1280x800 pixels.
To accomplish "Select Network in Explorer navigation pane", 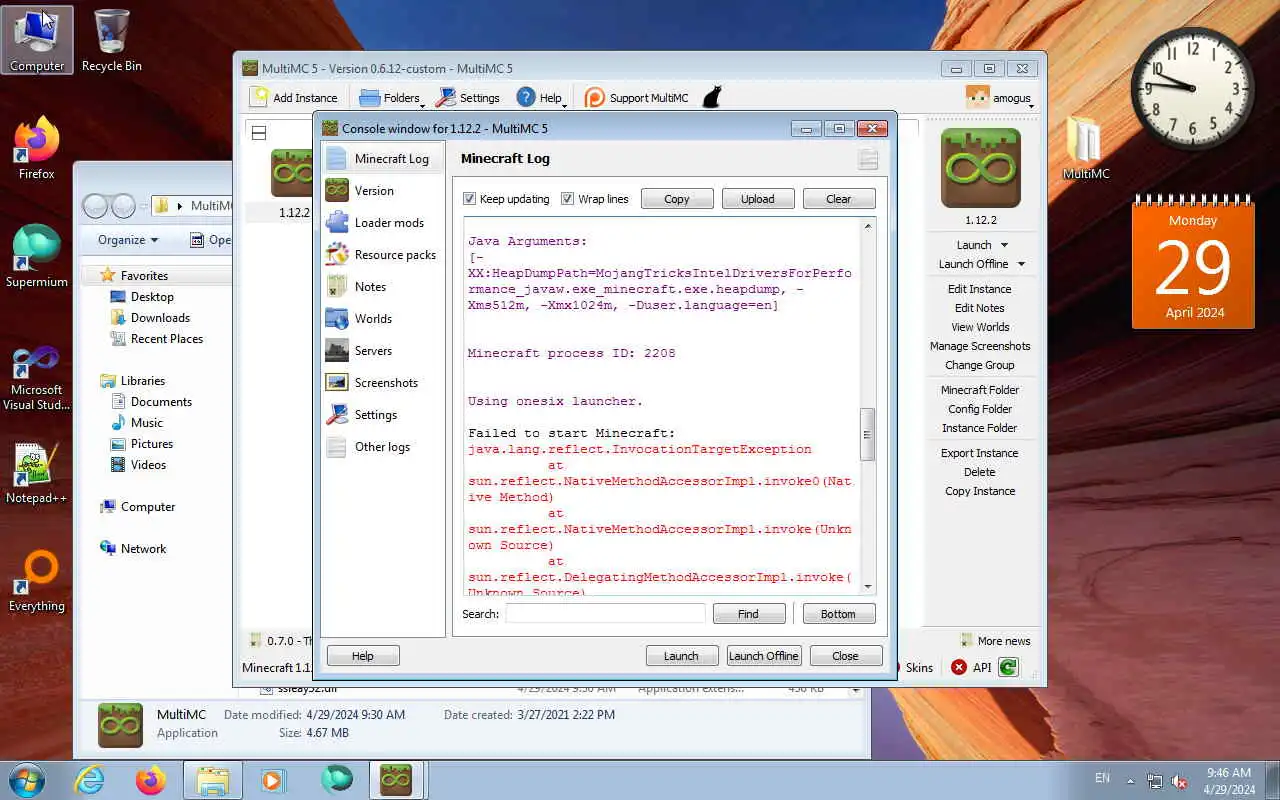I will [x=143, y=549].
